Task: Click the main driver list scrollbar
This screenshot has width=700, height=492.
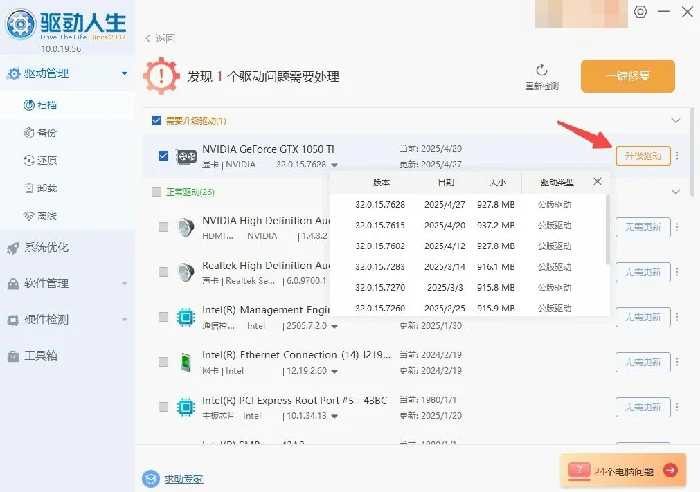Action: [692, 152]
